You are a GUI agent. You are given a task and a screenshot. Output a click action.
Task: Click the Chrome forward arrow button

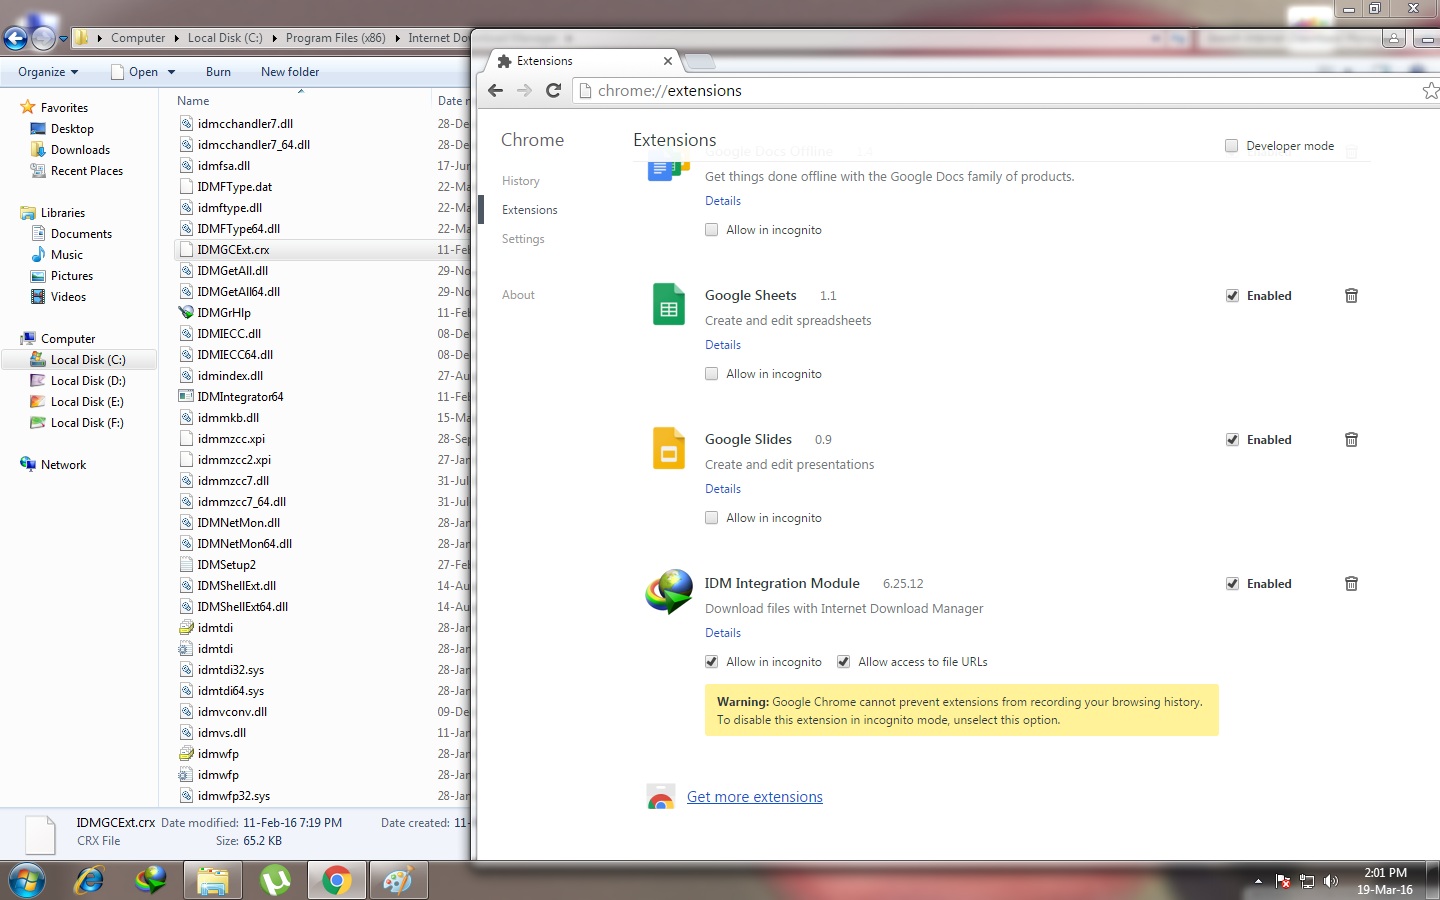pyautogui.click(x=524, y=90)
